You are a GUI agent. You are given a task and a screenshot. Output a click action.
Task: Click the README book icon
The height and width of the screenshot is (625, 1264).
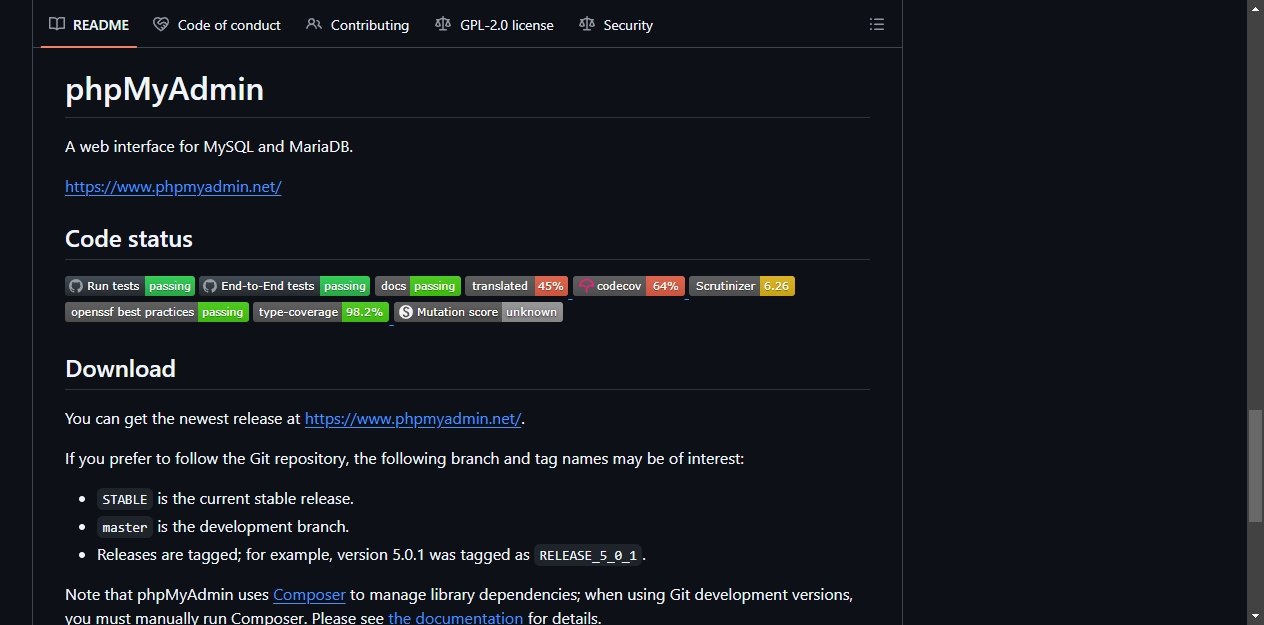(x=57, y=24)
